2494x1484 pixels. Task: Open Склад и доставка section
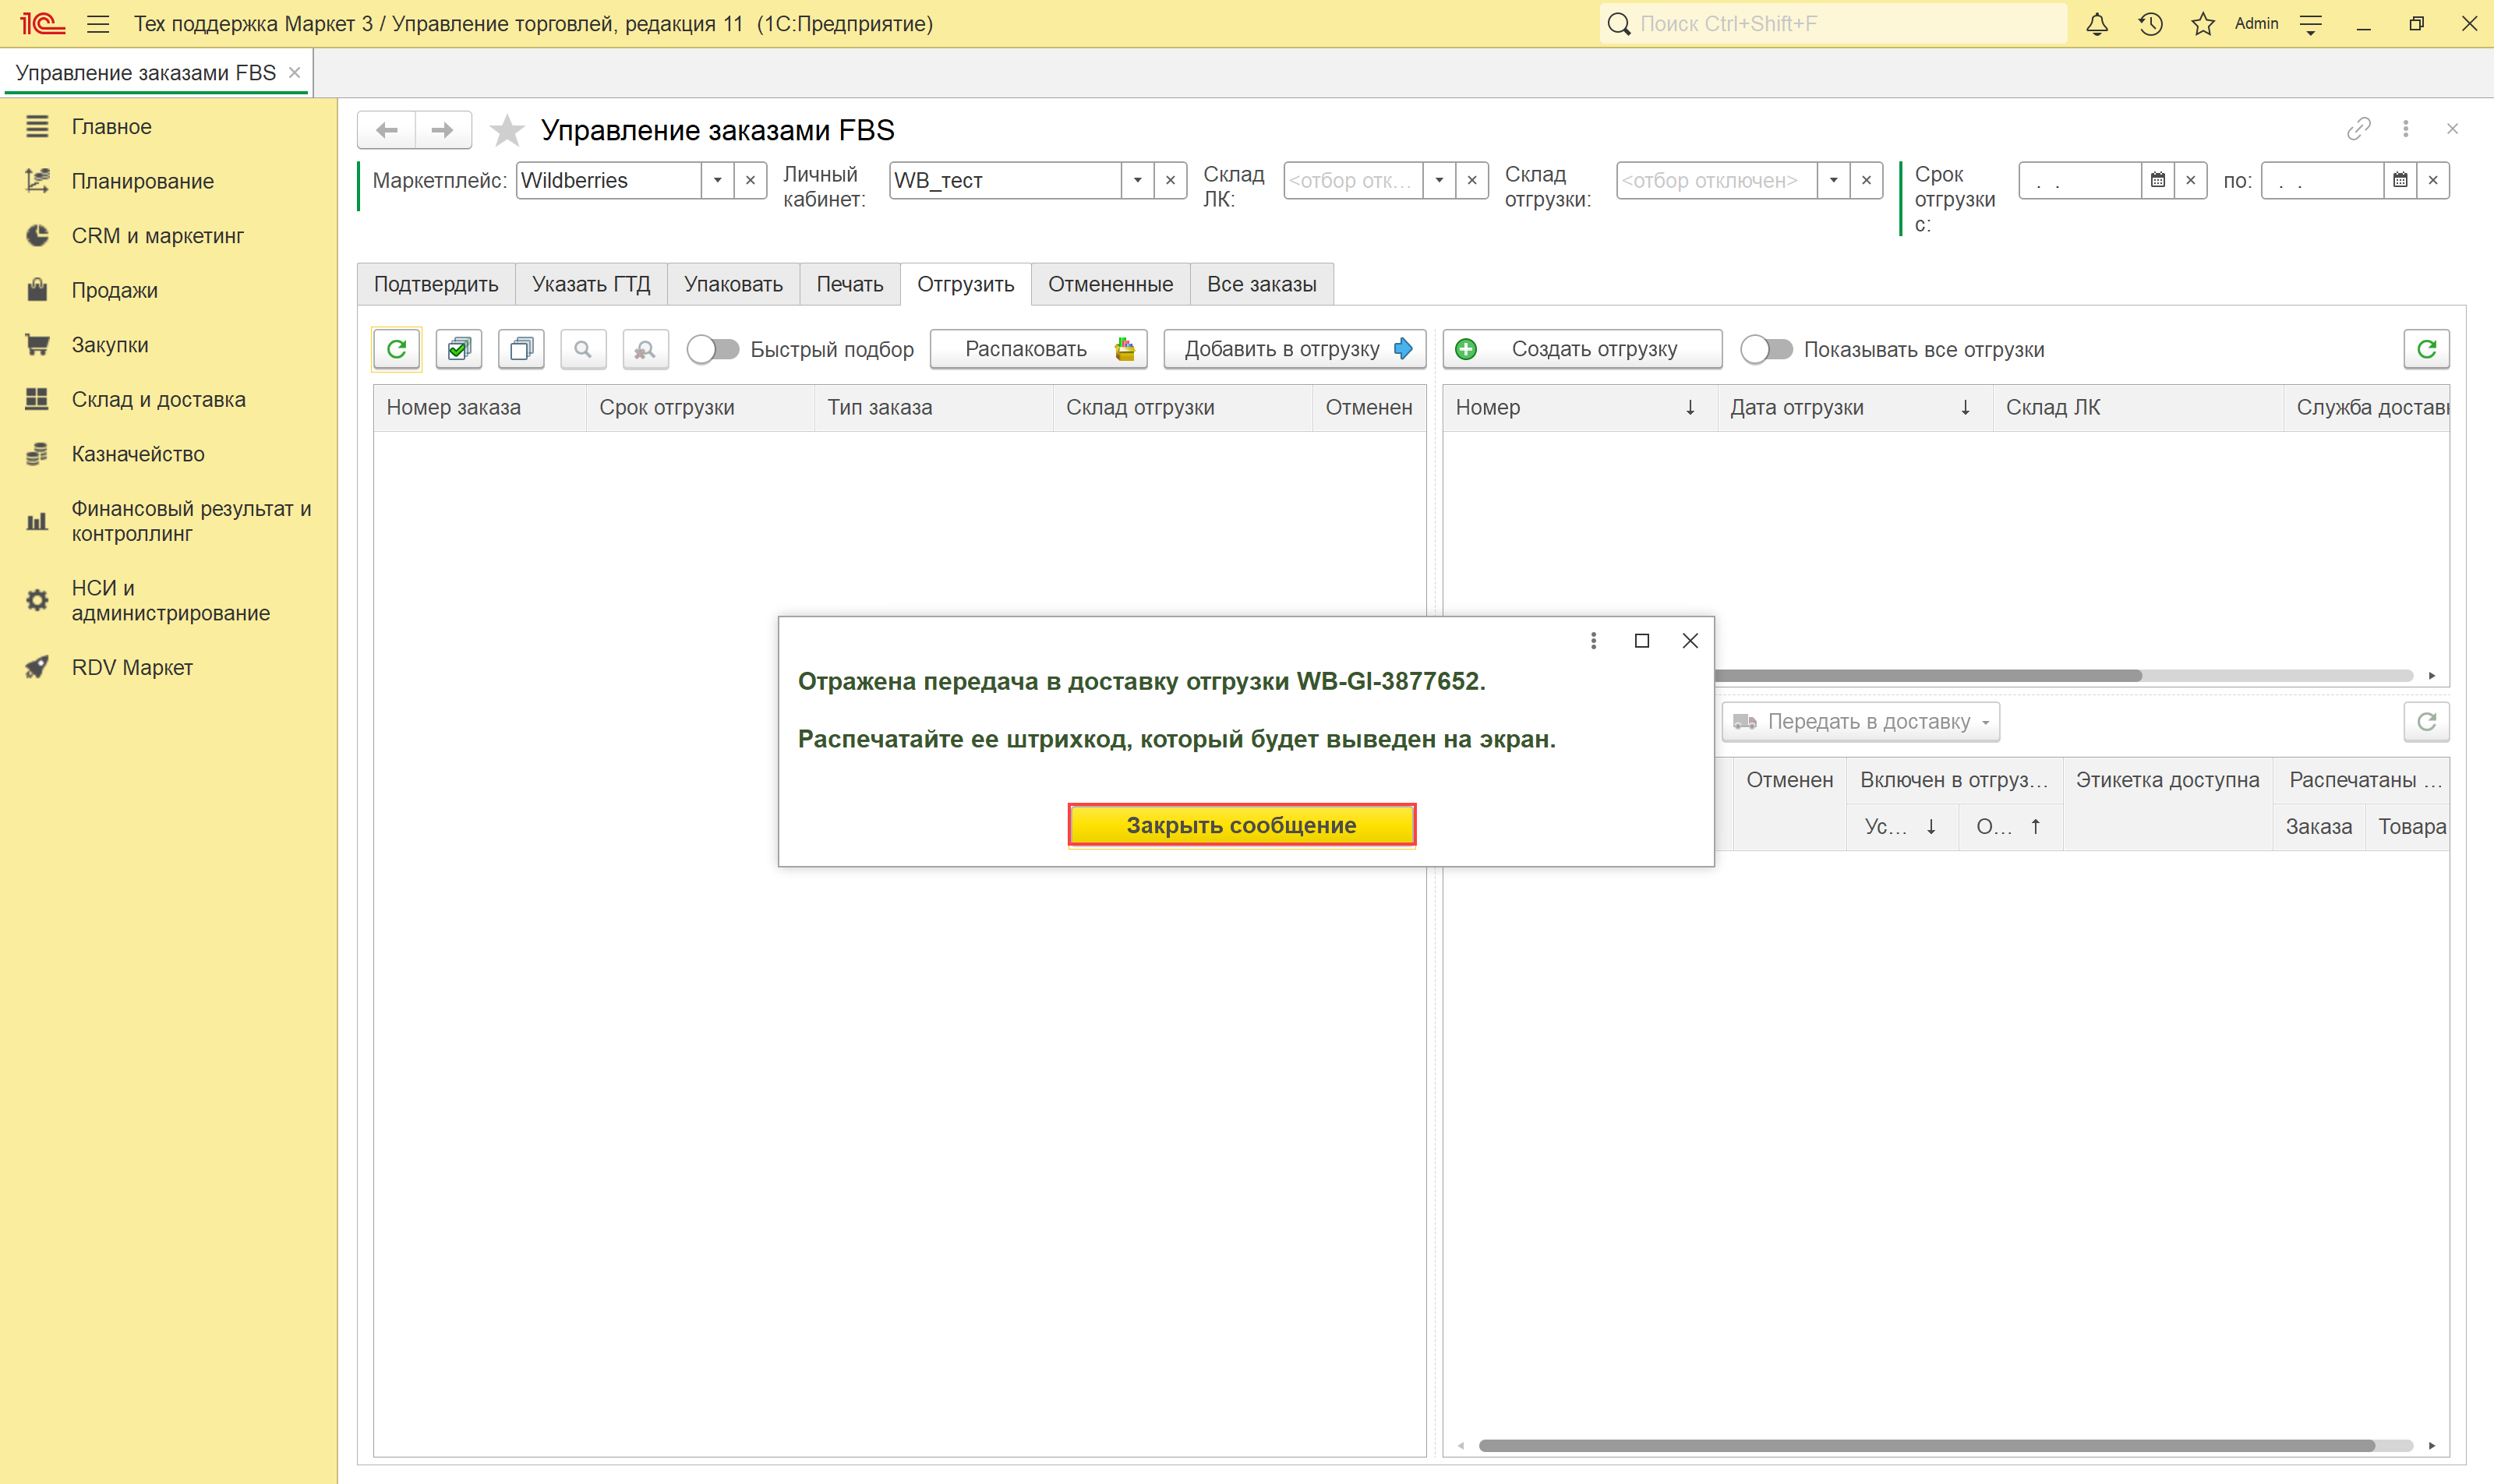(x=158, y=399)
